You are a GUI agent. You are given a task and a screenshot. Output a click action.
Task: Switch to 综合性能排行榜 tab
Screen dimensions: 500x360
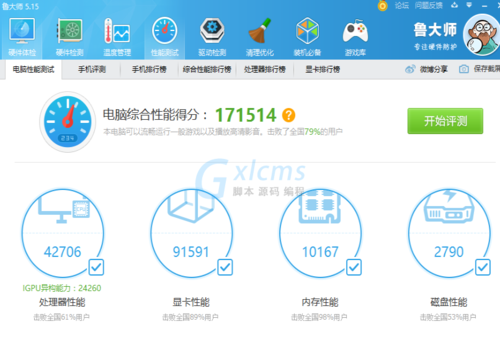point(207,69)
